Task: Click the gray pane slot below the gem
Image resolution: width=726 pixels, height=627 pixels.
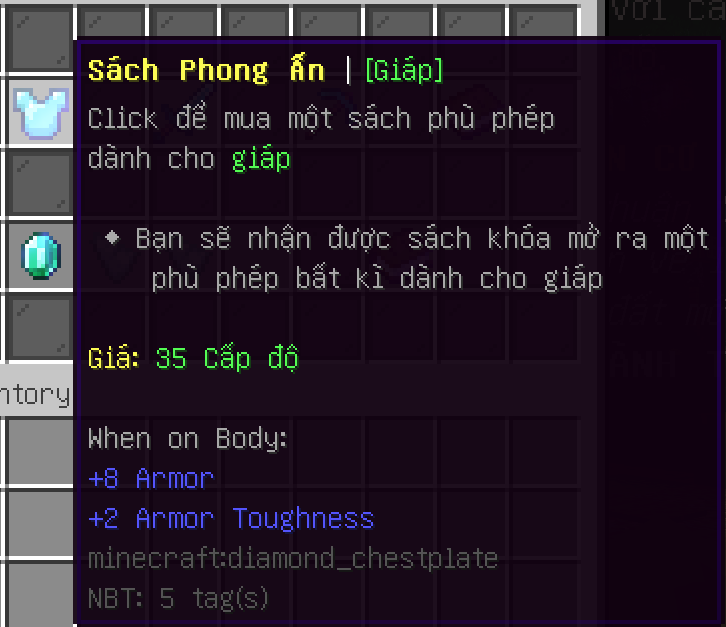Action: pyautogui.click(x=41, y=327)
